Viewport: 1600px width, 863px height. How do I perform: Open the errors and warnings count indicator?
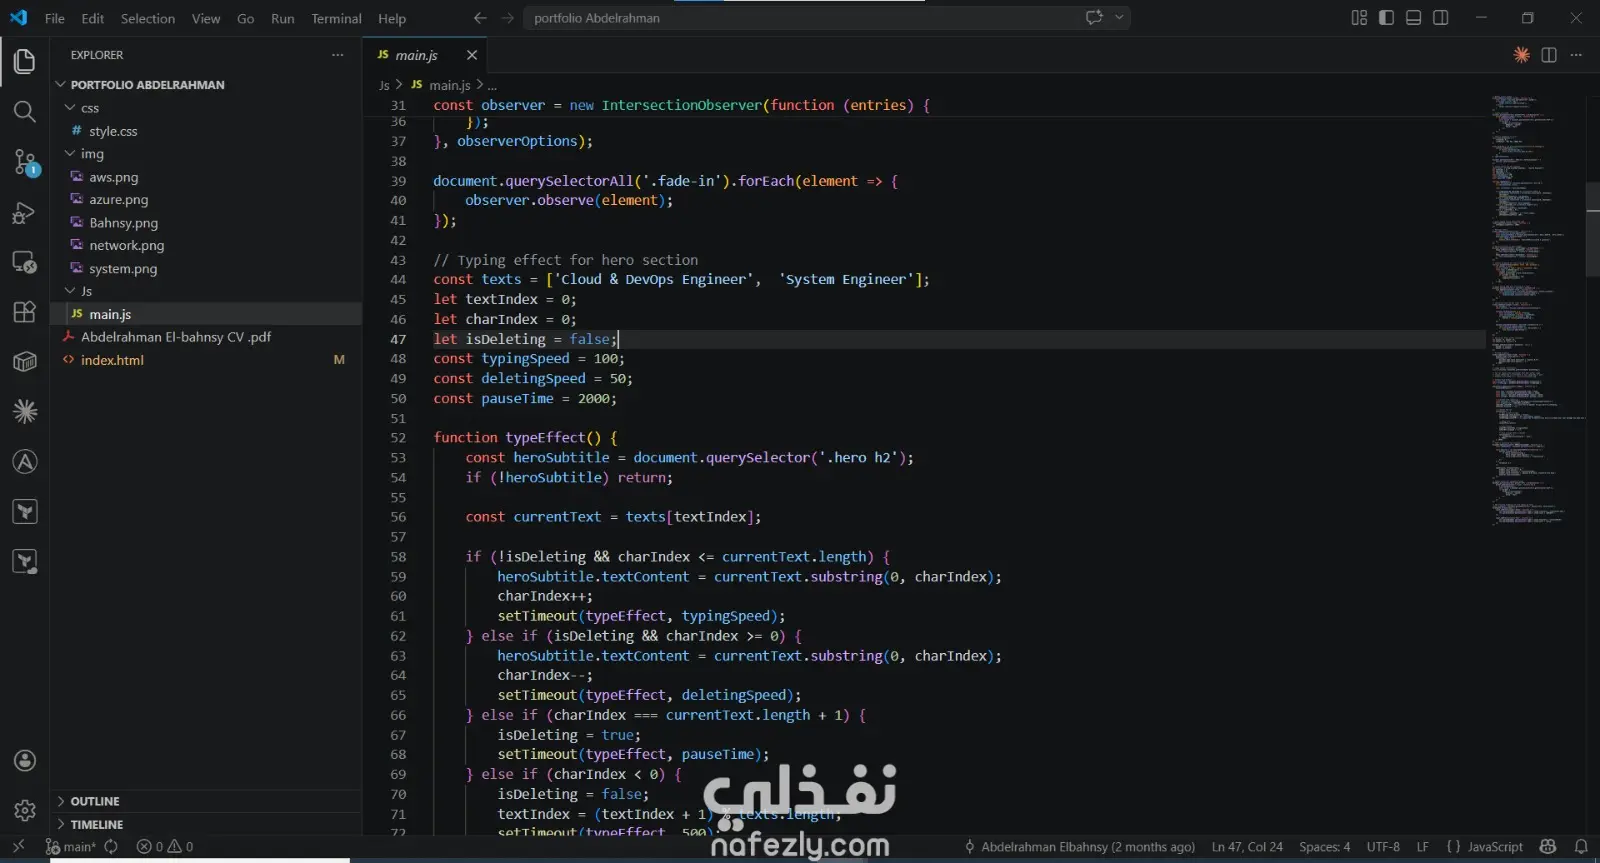click(x=165, y=847)
